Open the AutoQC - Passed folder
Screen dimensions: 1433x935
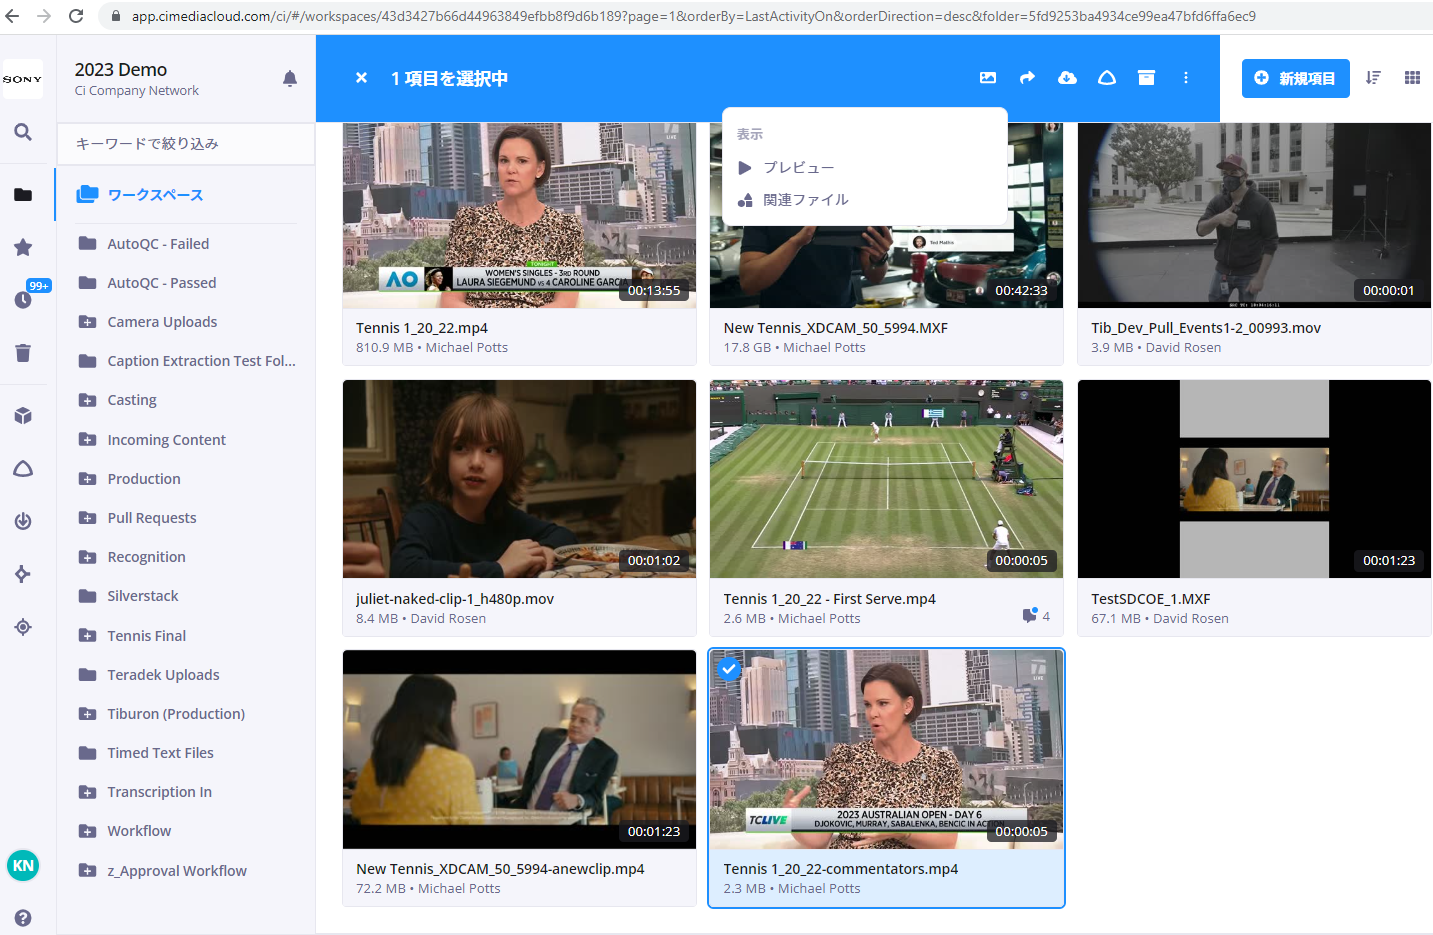(162, 283)
